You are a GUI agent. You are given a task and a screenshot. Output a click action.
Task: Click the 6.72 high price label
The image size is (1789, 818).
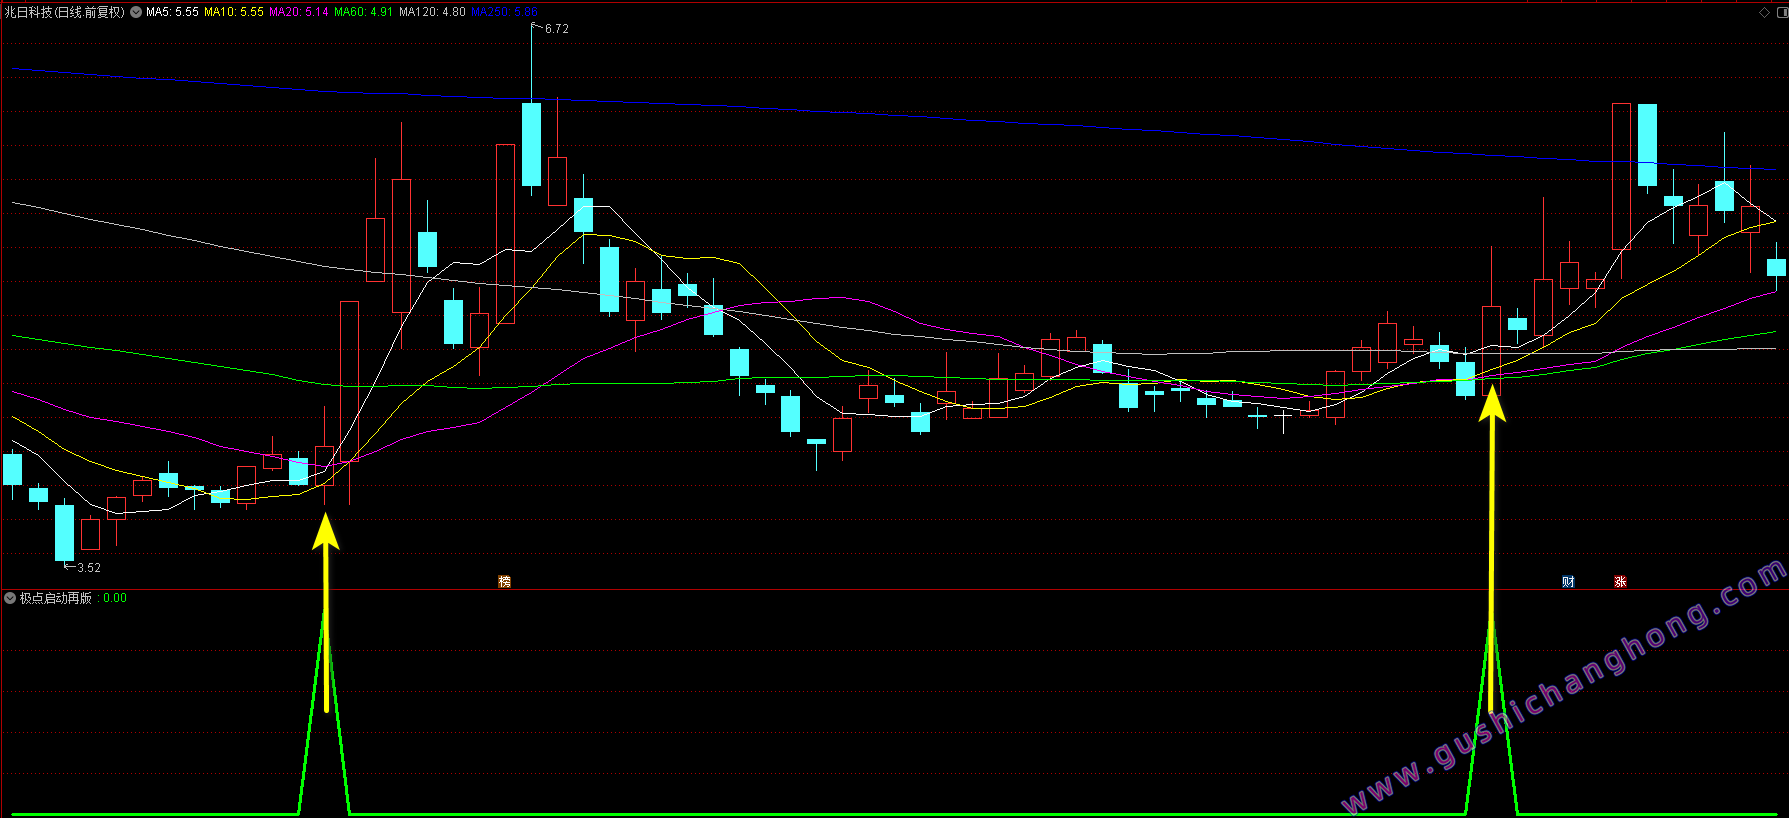(x=556, y=29)
